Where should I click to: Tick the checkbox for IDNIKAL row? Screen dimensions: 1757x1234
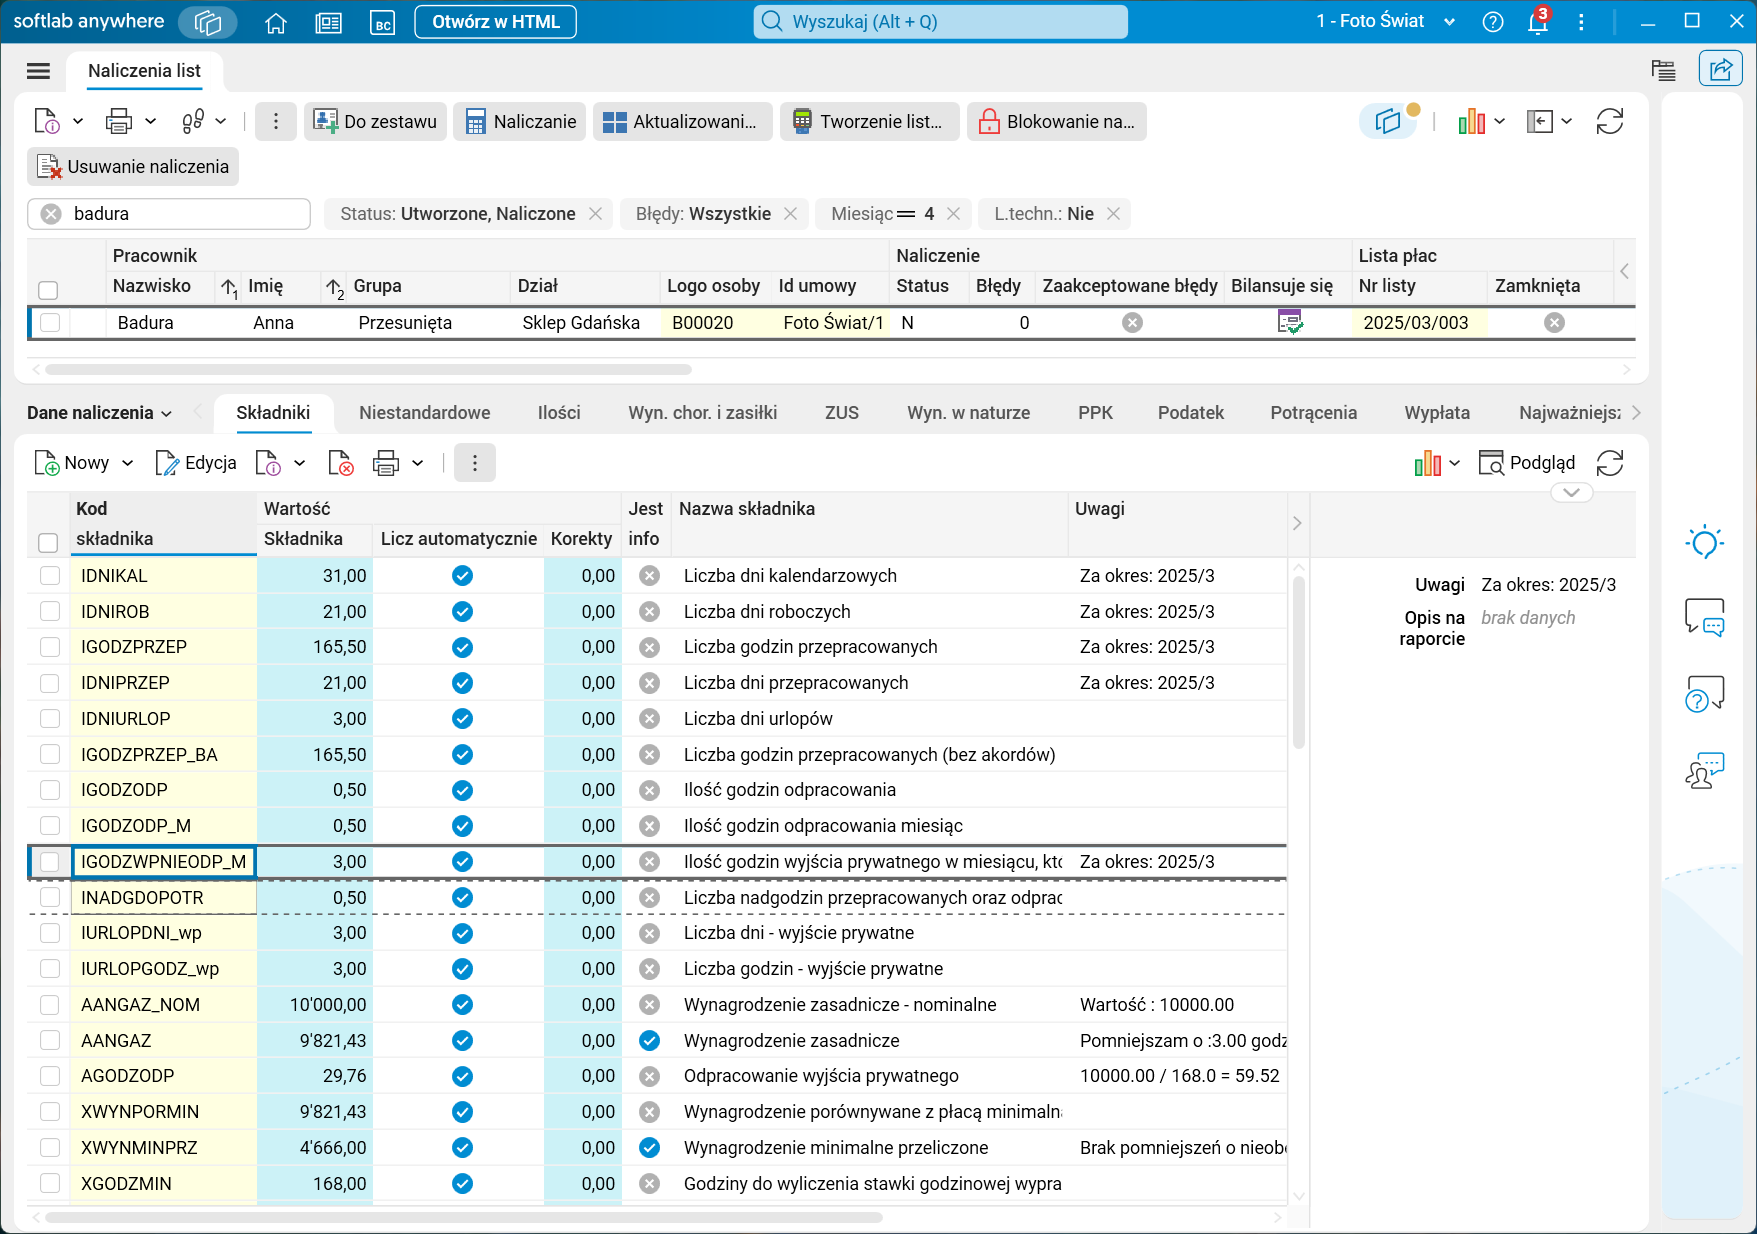tap(50, 576)
